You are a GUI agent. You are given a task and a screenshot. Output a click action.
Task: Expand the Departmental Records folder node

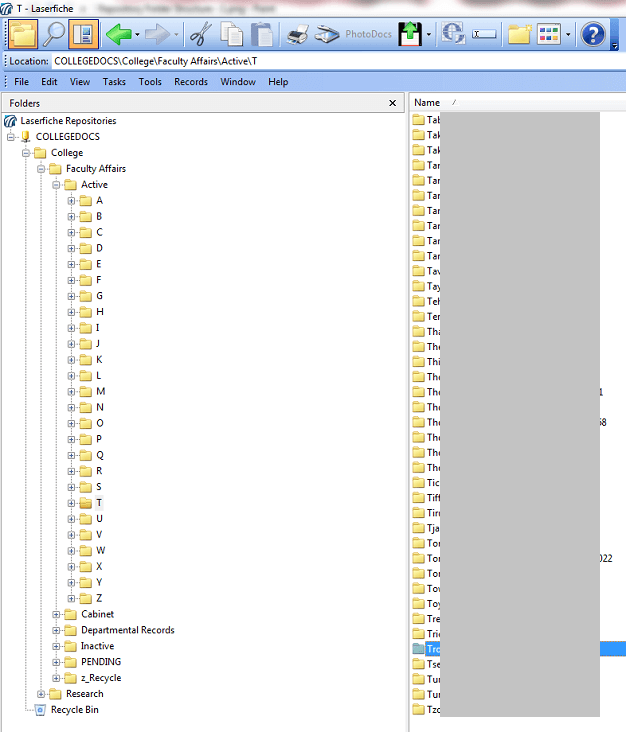coord(56,631)
